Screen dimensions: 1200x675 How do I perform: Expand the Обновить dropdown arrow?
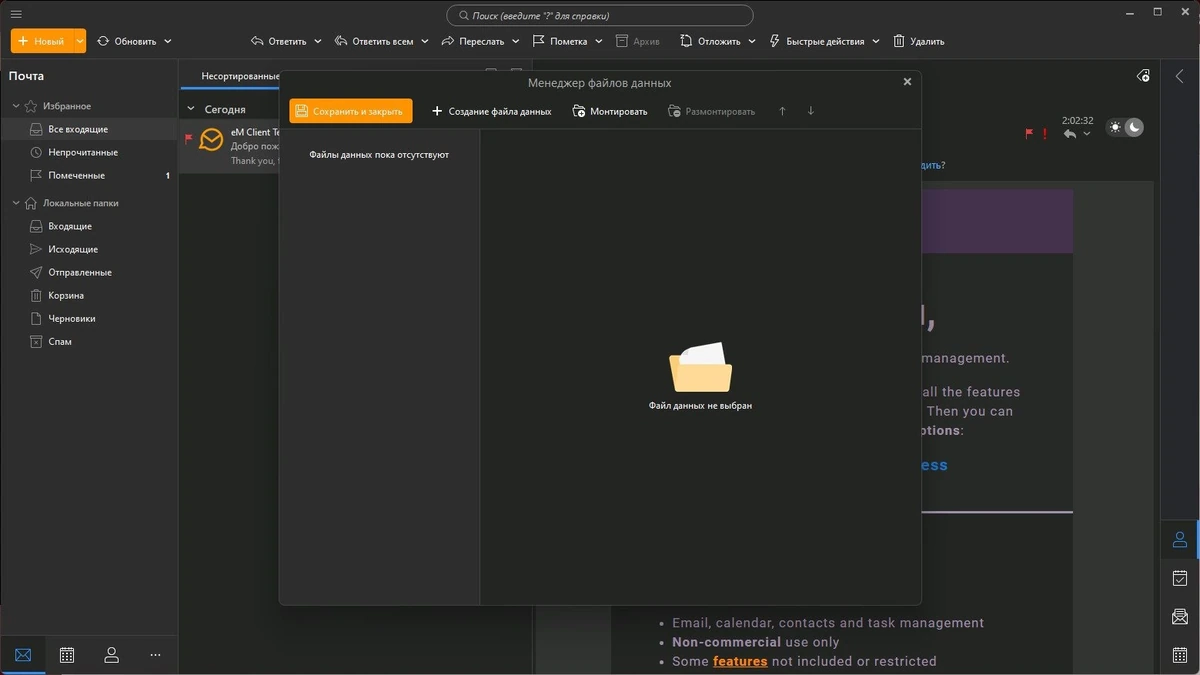click(x=167, y=41)
